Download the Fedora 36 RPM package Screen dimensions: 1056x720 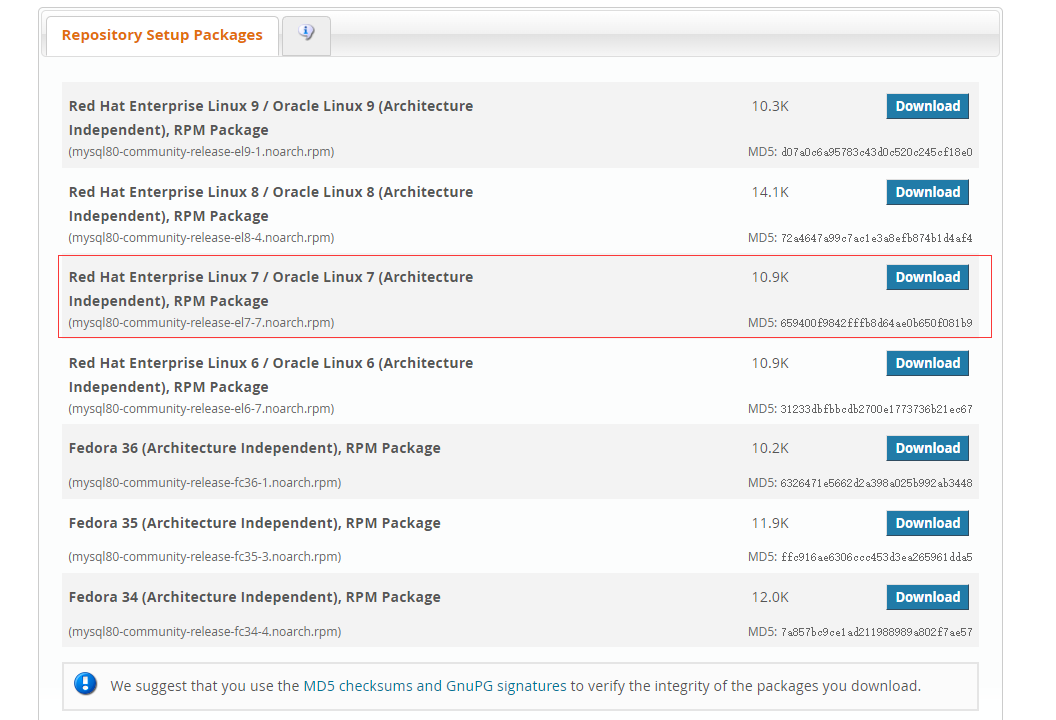927,448
